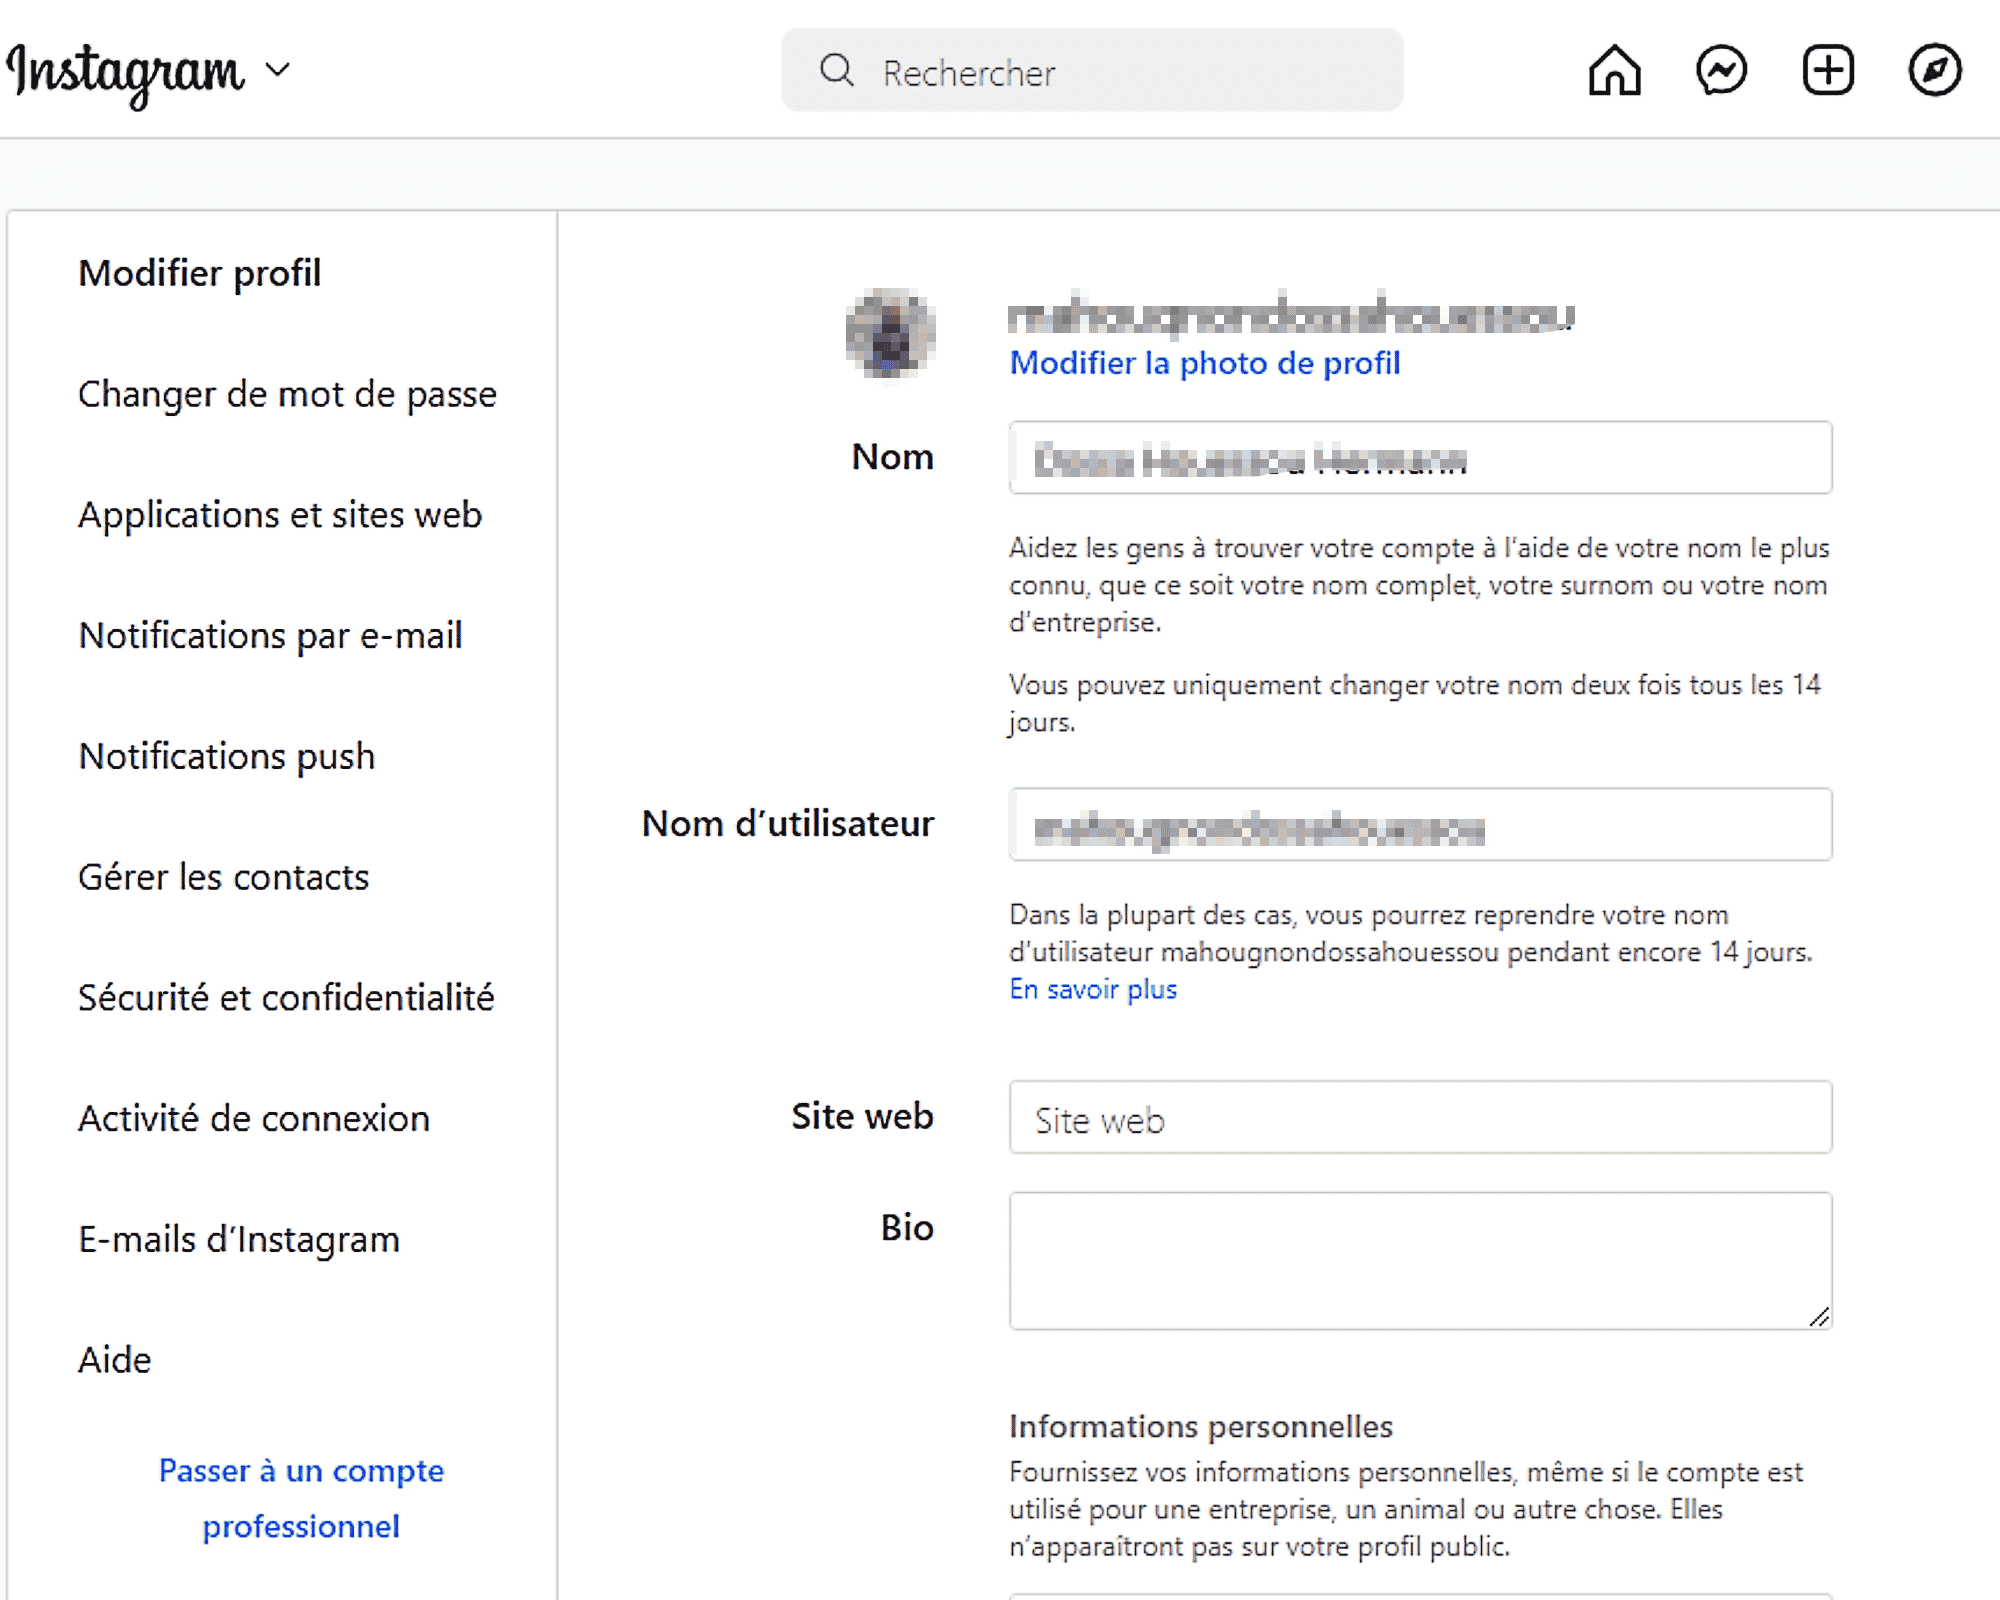
Task: Click into the Nom input field
Action: point(1420,457)
